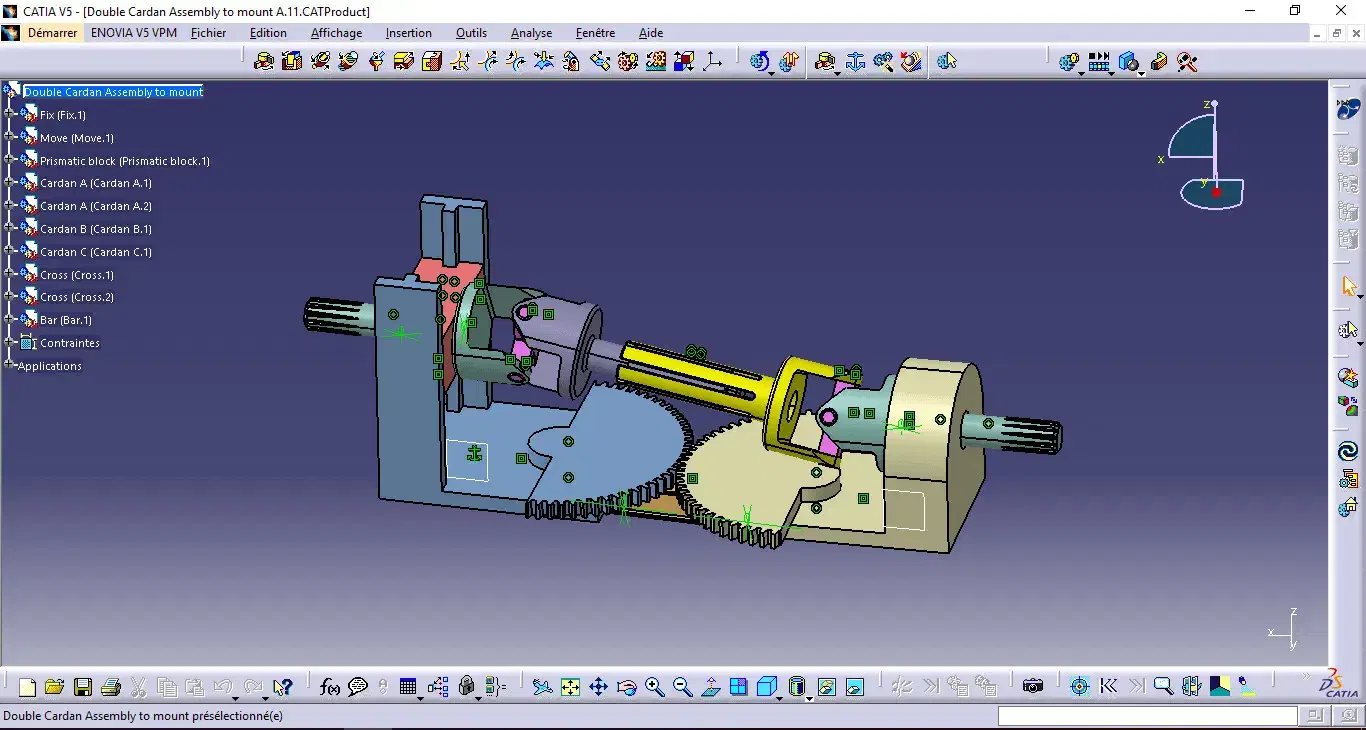Screen dimensions: 1366x730
Task: Open the Démarrer menu
Action: tap(52, 33)
